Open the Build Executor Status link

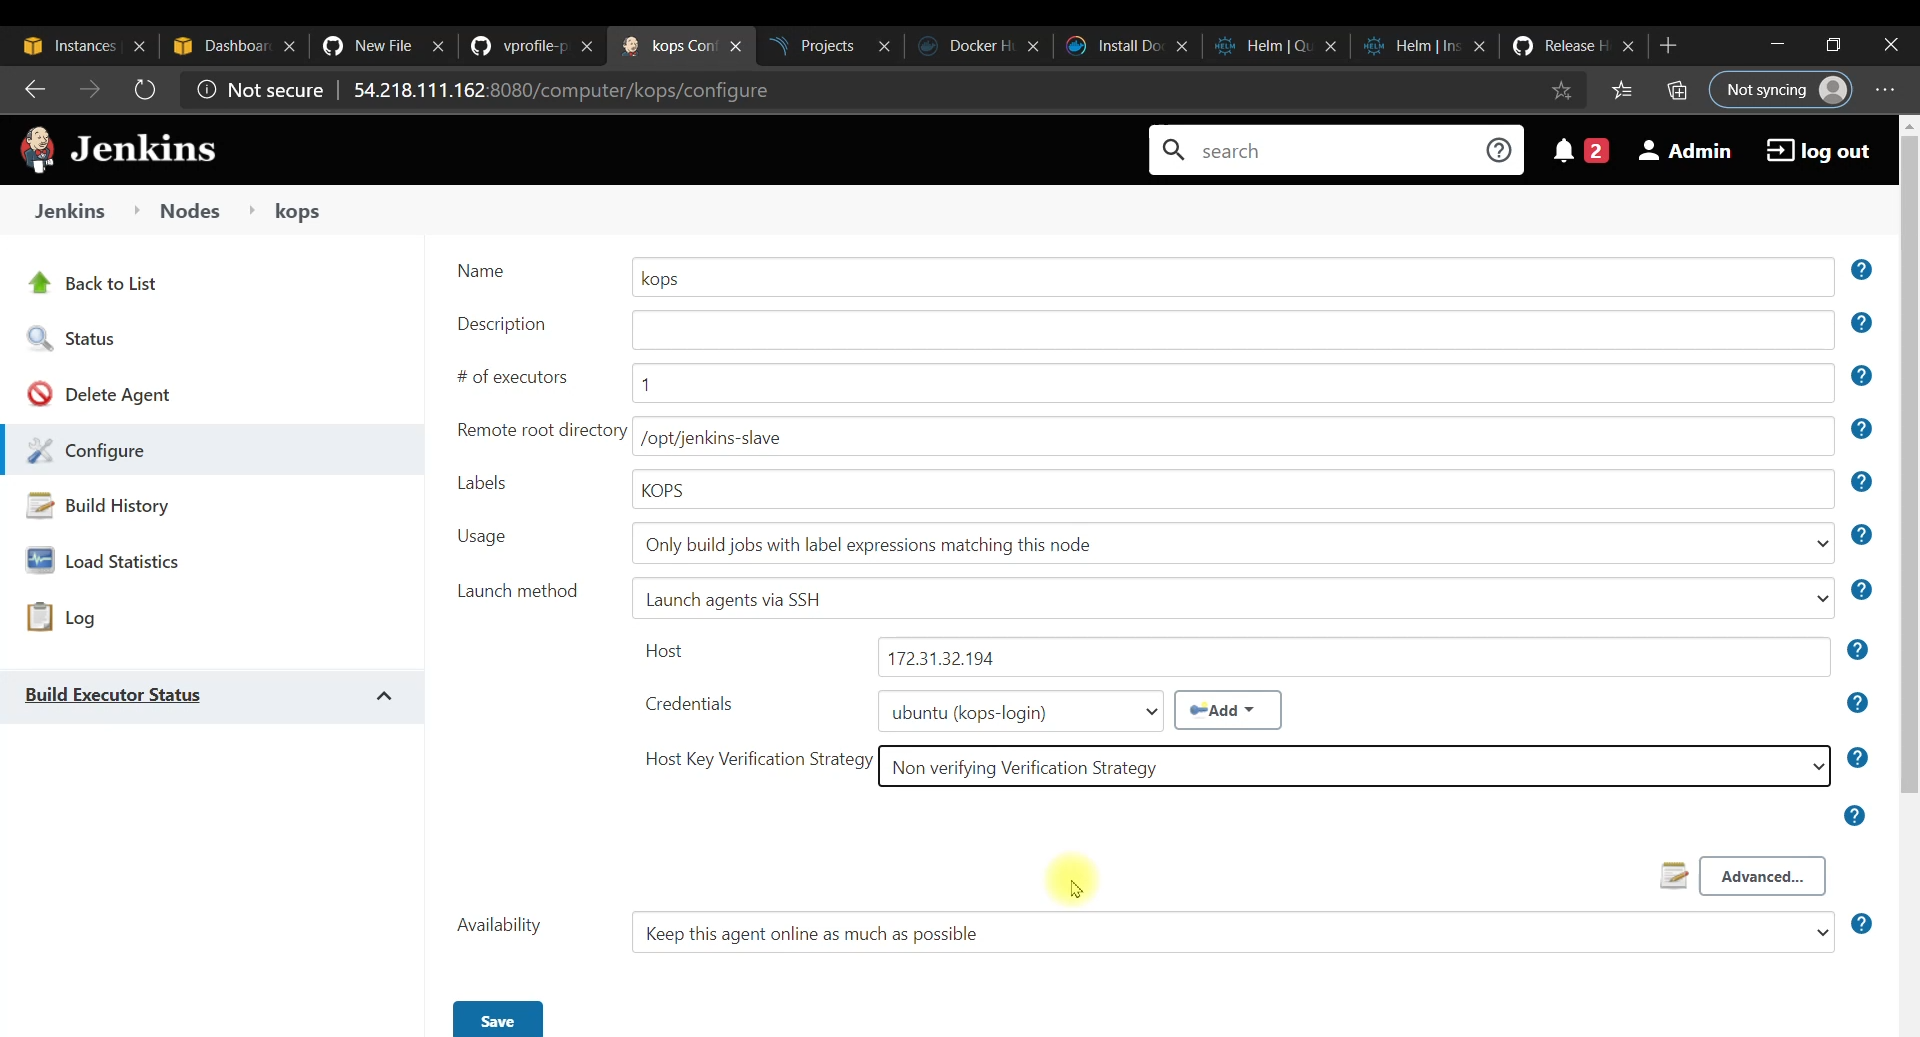[x=112, y=695]
